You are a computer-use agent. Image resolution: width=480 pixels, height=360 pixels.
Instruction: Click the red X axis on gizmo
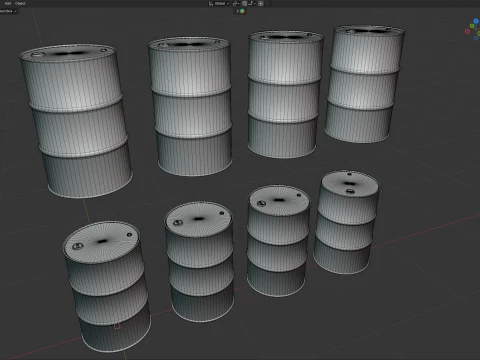(467, 31)
